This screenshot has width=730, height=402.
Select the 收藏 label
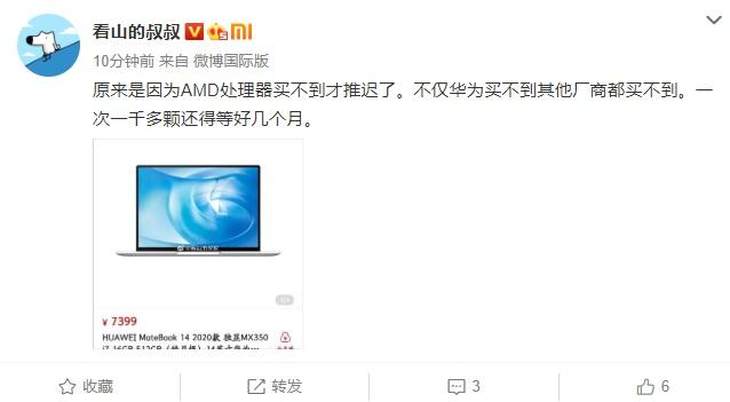point(98,386)
